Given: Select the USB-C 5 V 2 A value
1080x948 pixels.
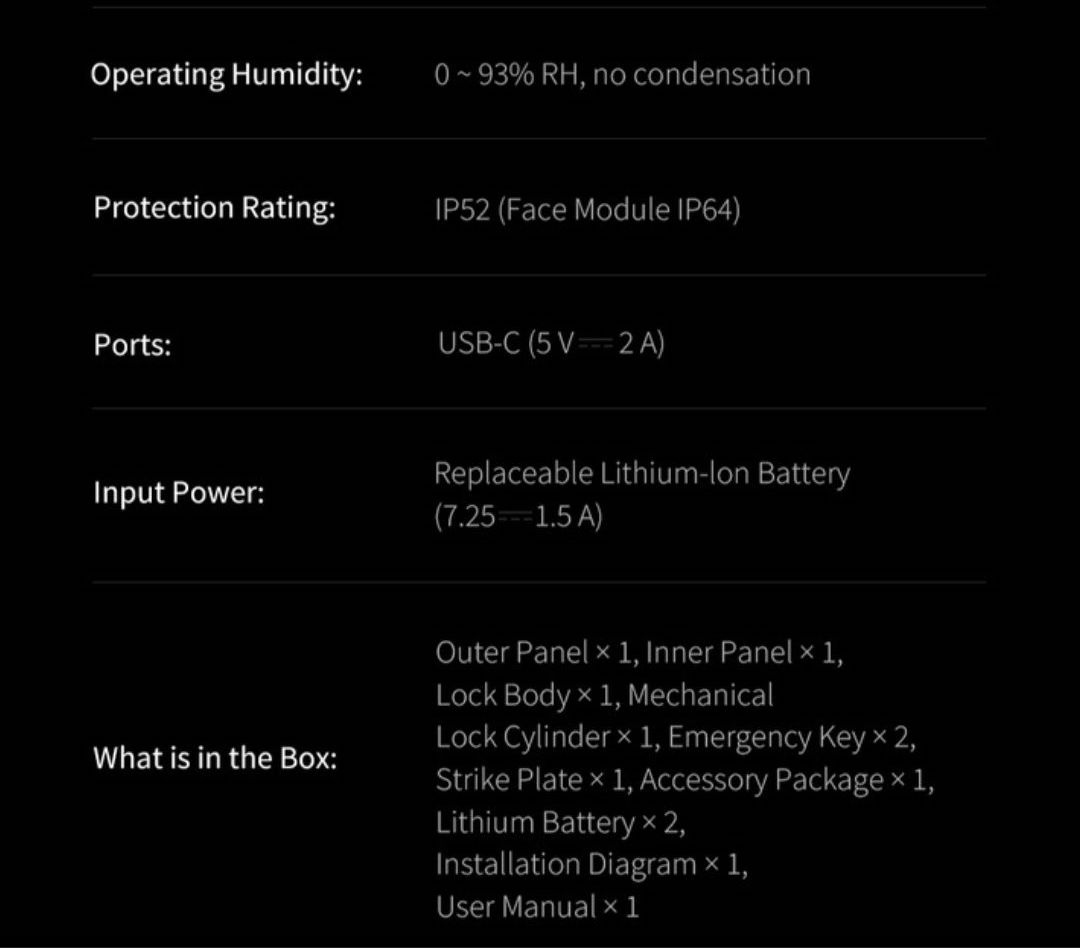Looking at the screenshot, I should coord(551,343).
